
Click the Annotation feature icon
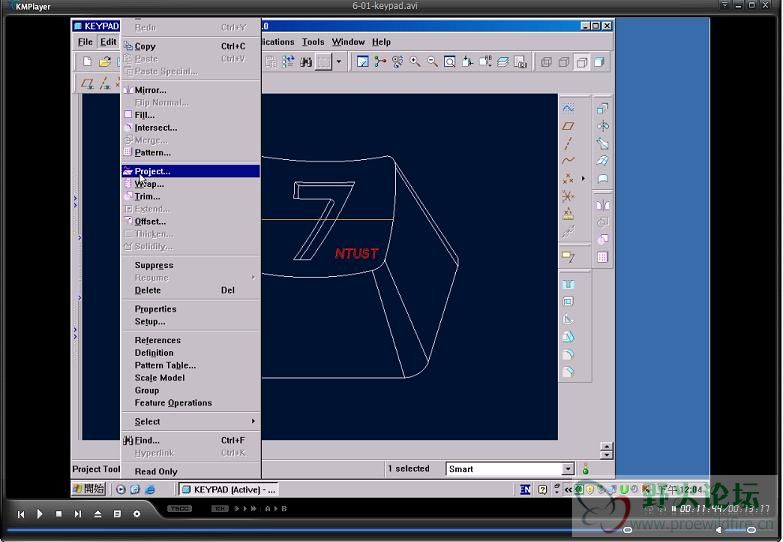[568, 257]
